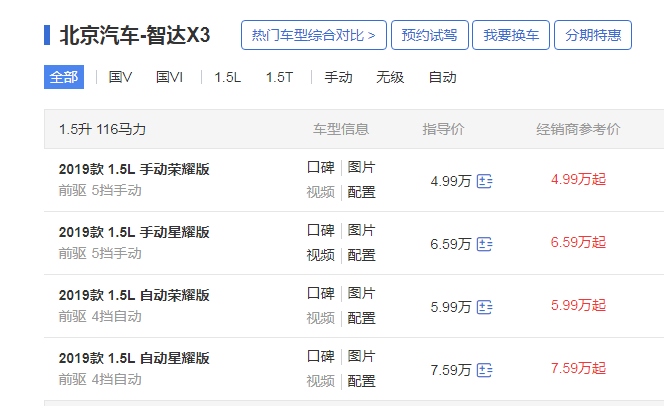
Task: Click the 分期特惠 button
Action: pos(593,35)
